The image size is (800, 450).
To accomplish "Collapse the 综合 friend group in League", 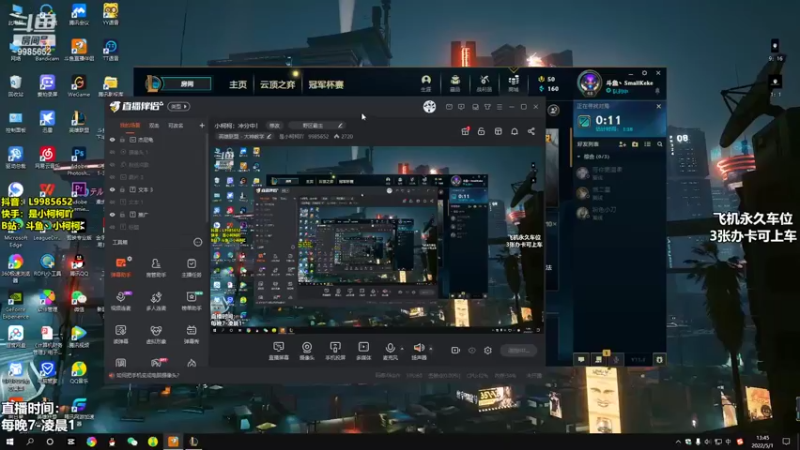I will coord(579,157).
